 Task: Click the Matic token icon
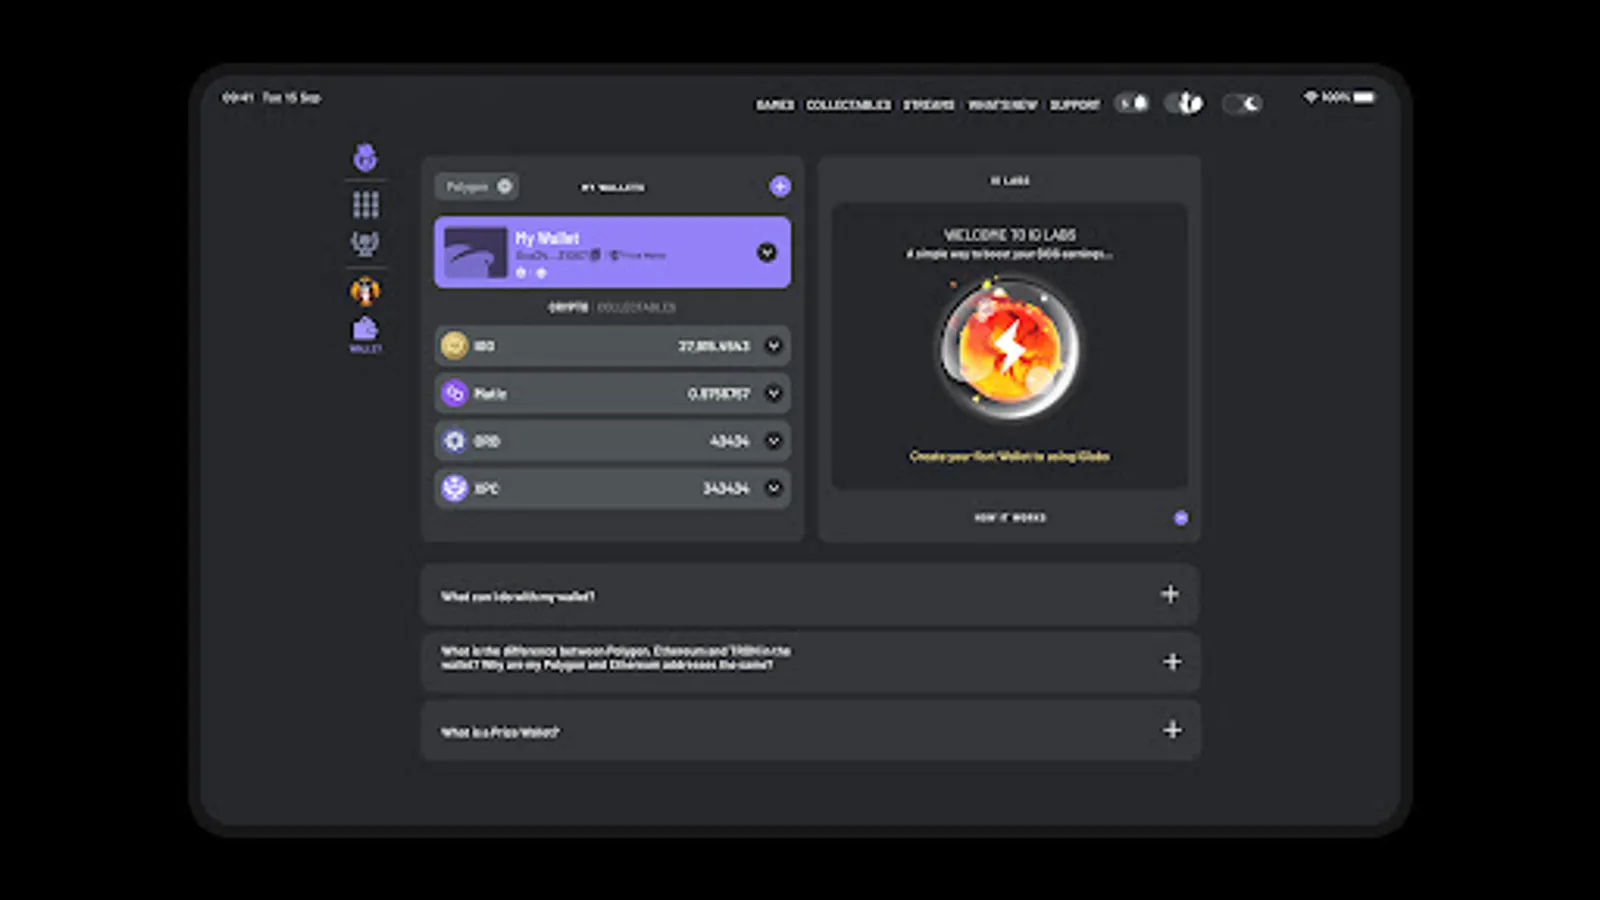(454, 393)
